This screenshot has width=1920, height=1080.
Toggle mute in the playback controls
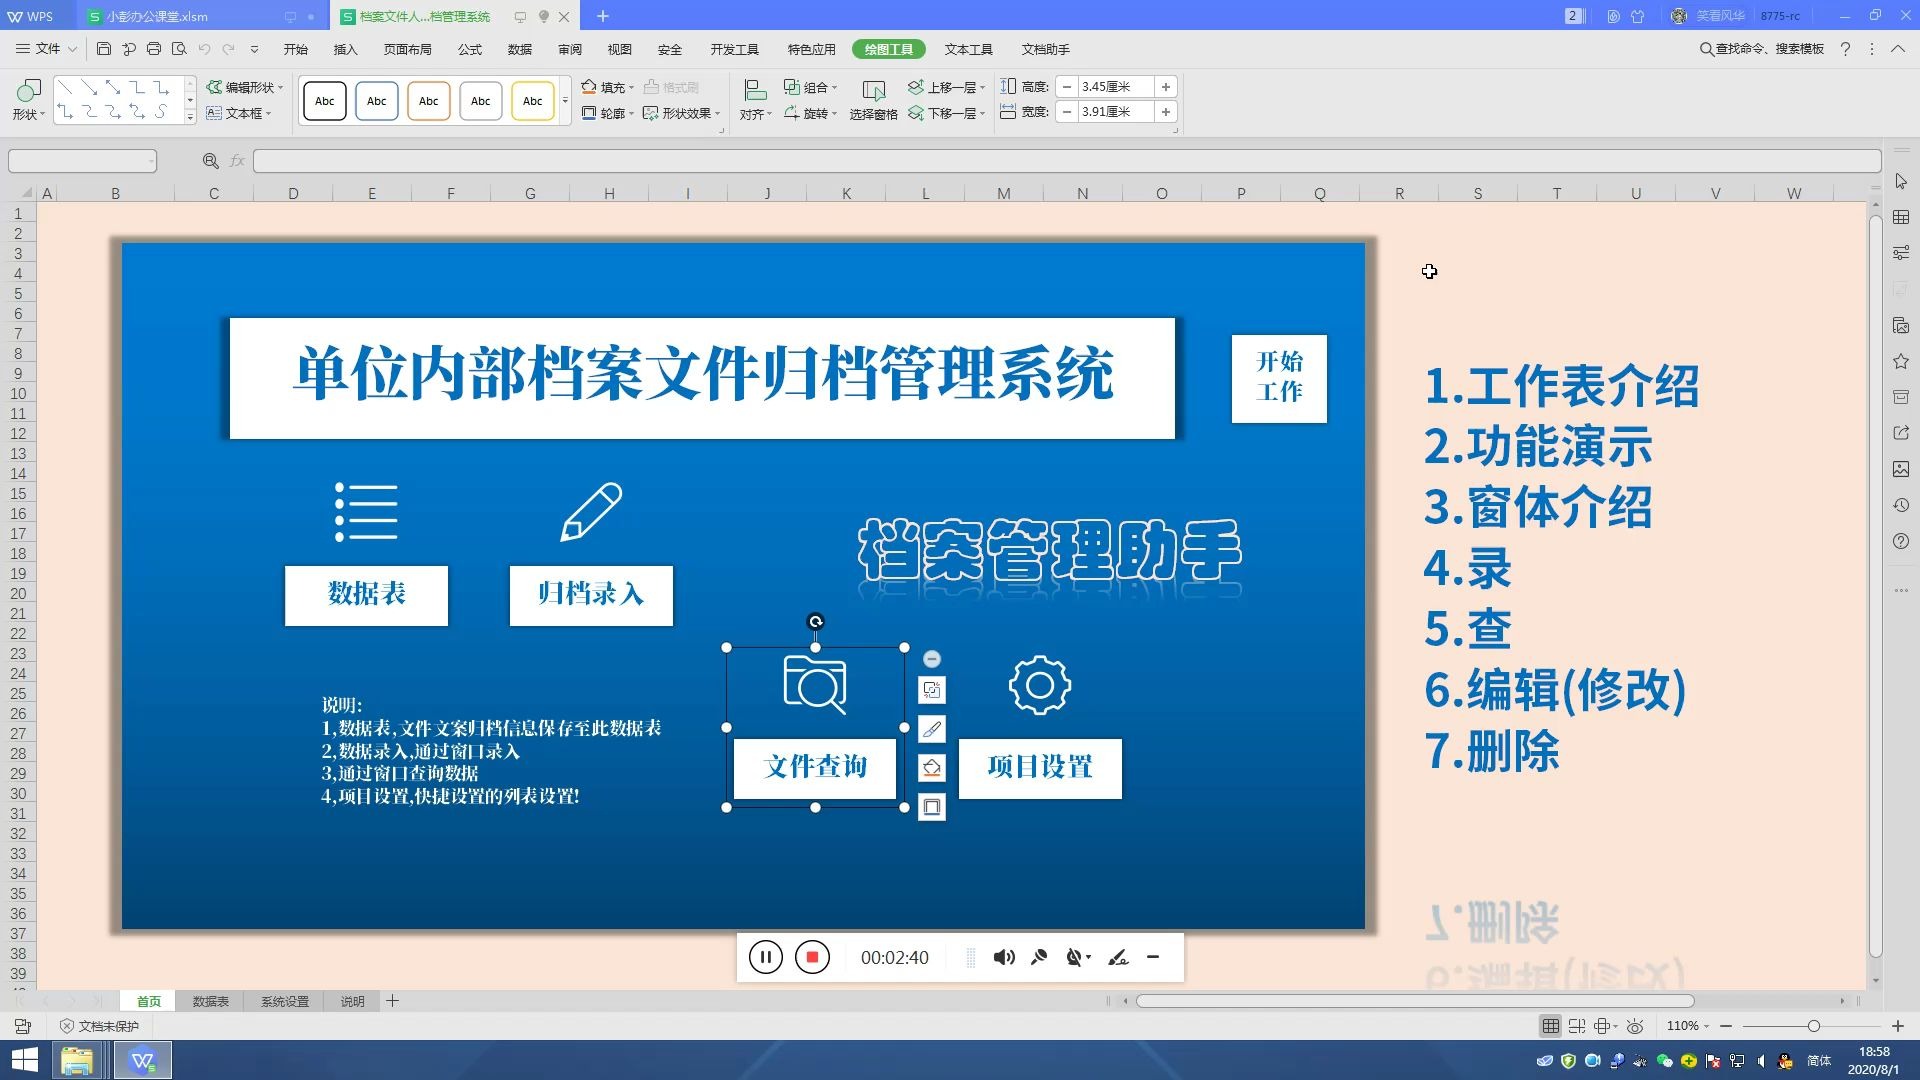(1004, 956)
